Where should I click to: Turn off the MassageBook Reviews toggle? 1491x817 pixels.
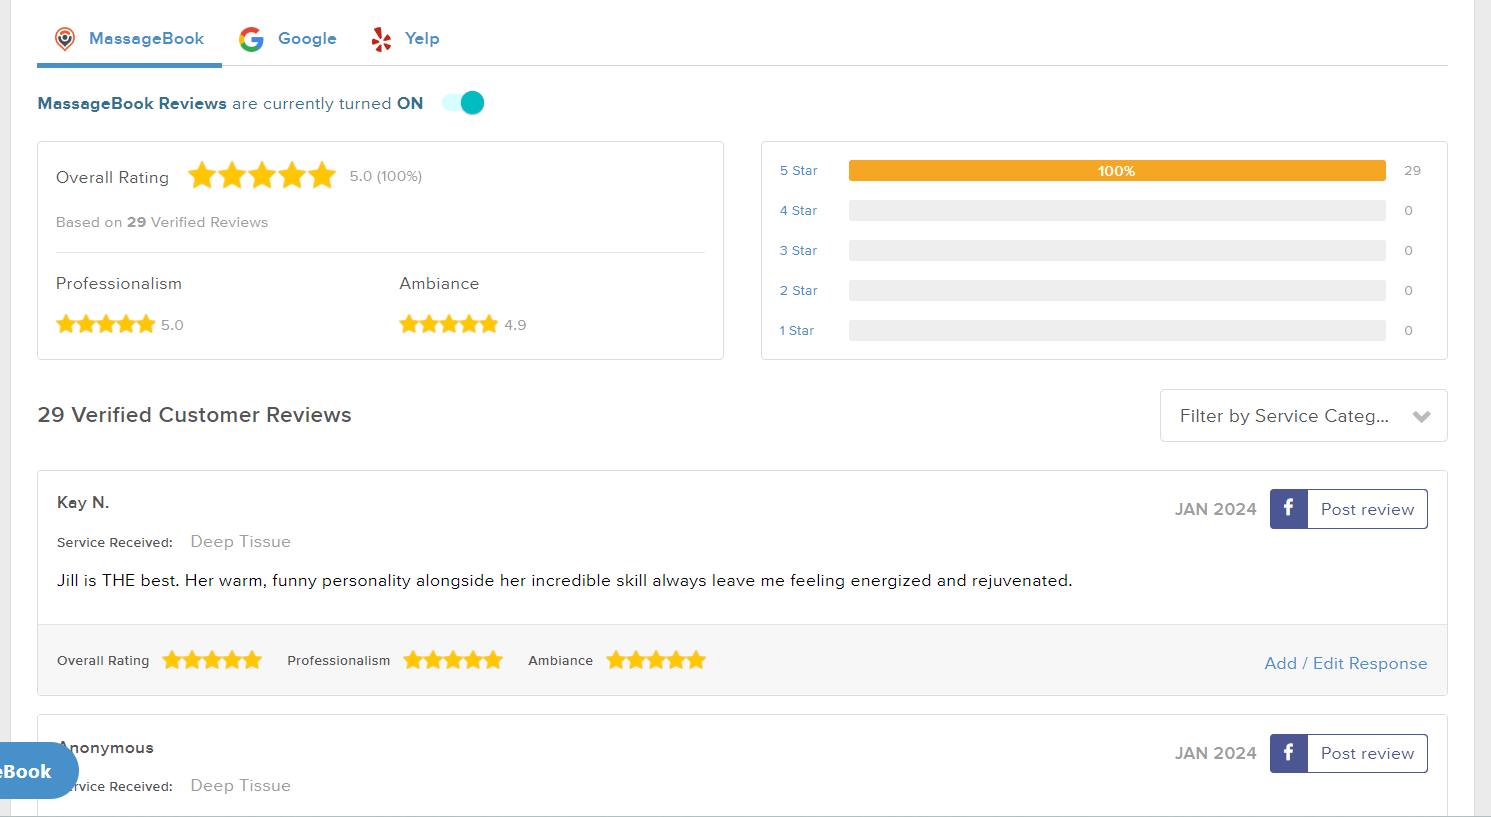[x=463, y=103]
